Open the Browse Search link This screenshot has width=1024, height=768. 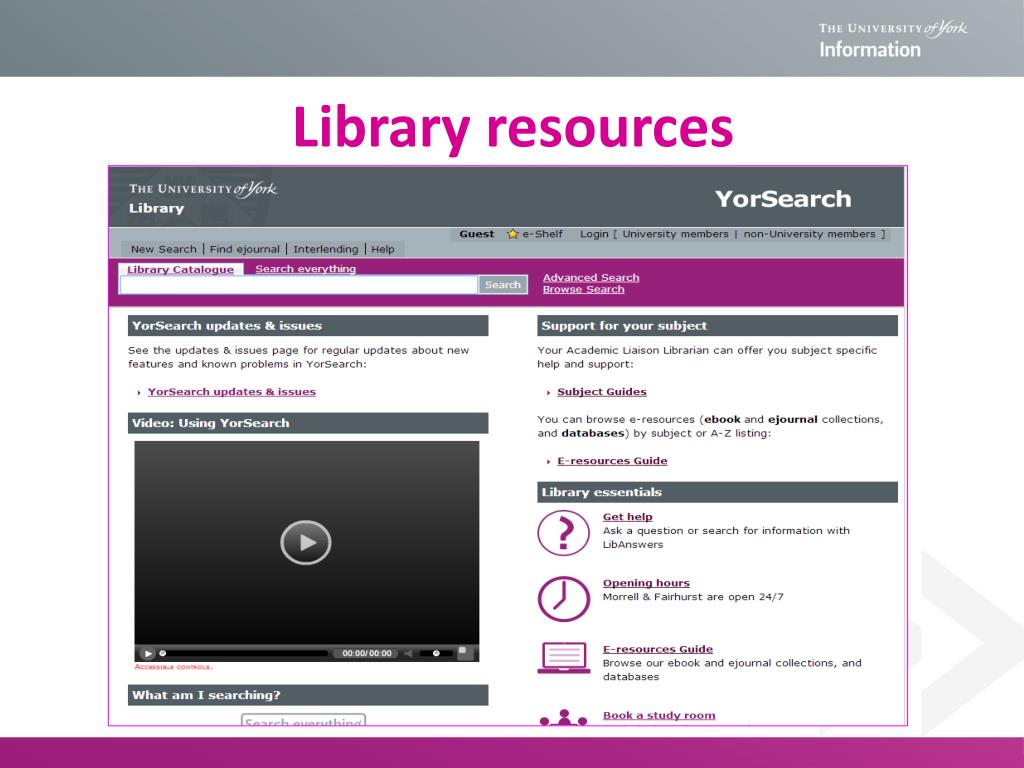click(x=583, y=289)
